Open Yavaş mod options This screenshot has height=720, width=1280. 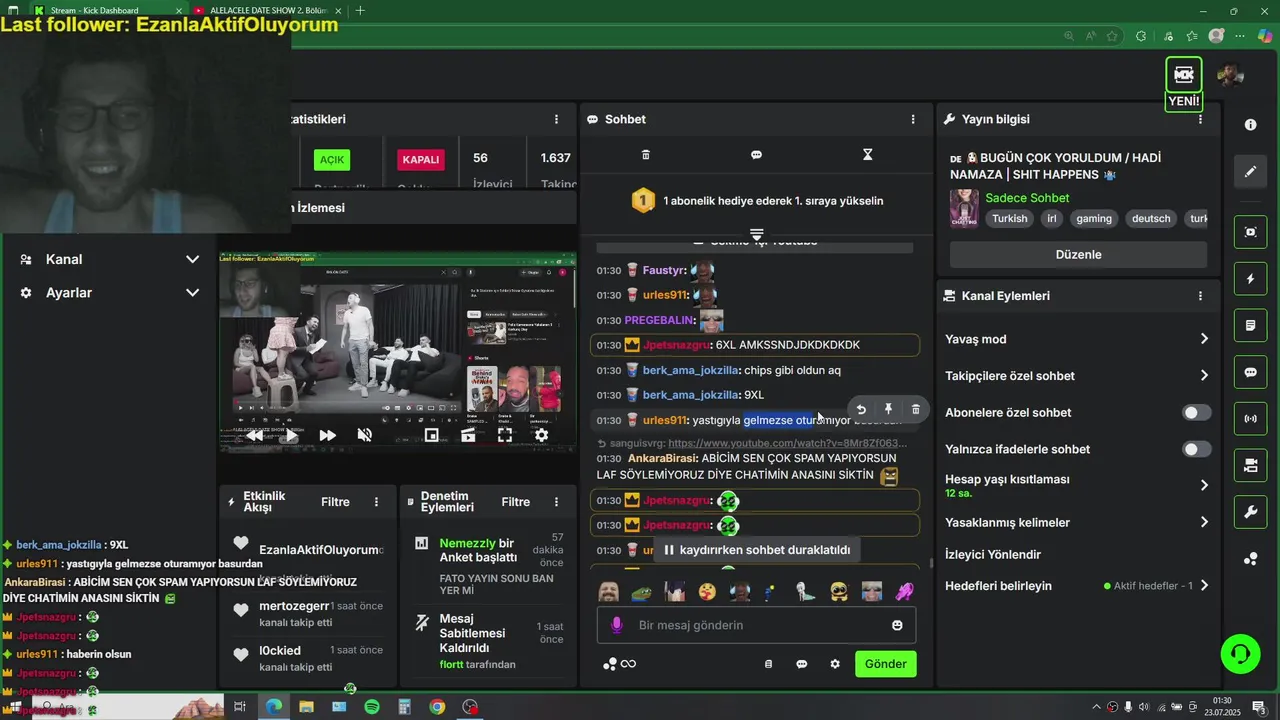tap(1077, 339)
